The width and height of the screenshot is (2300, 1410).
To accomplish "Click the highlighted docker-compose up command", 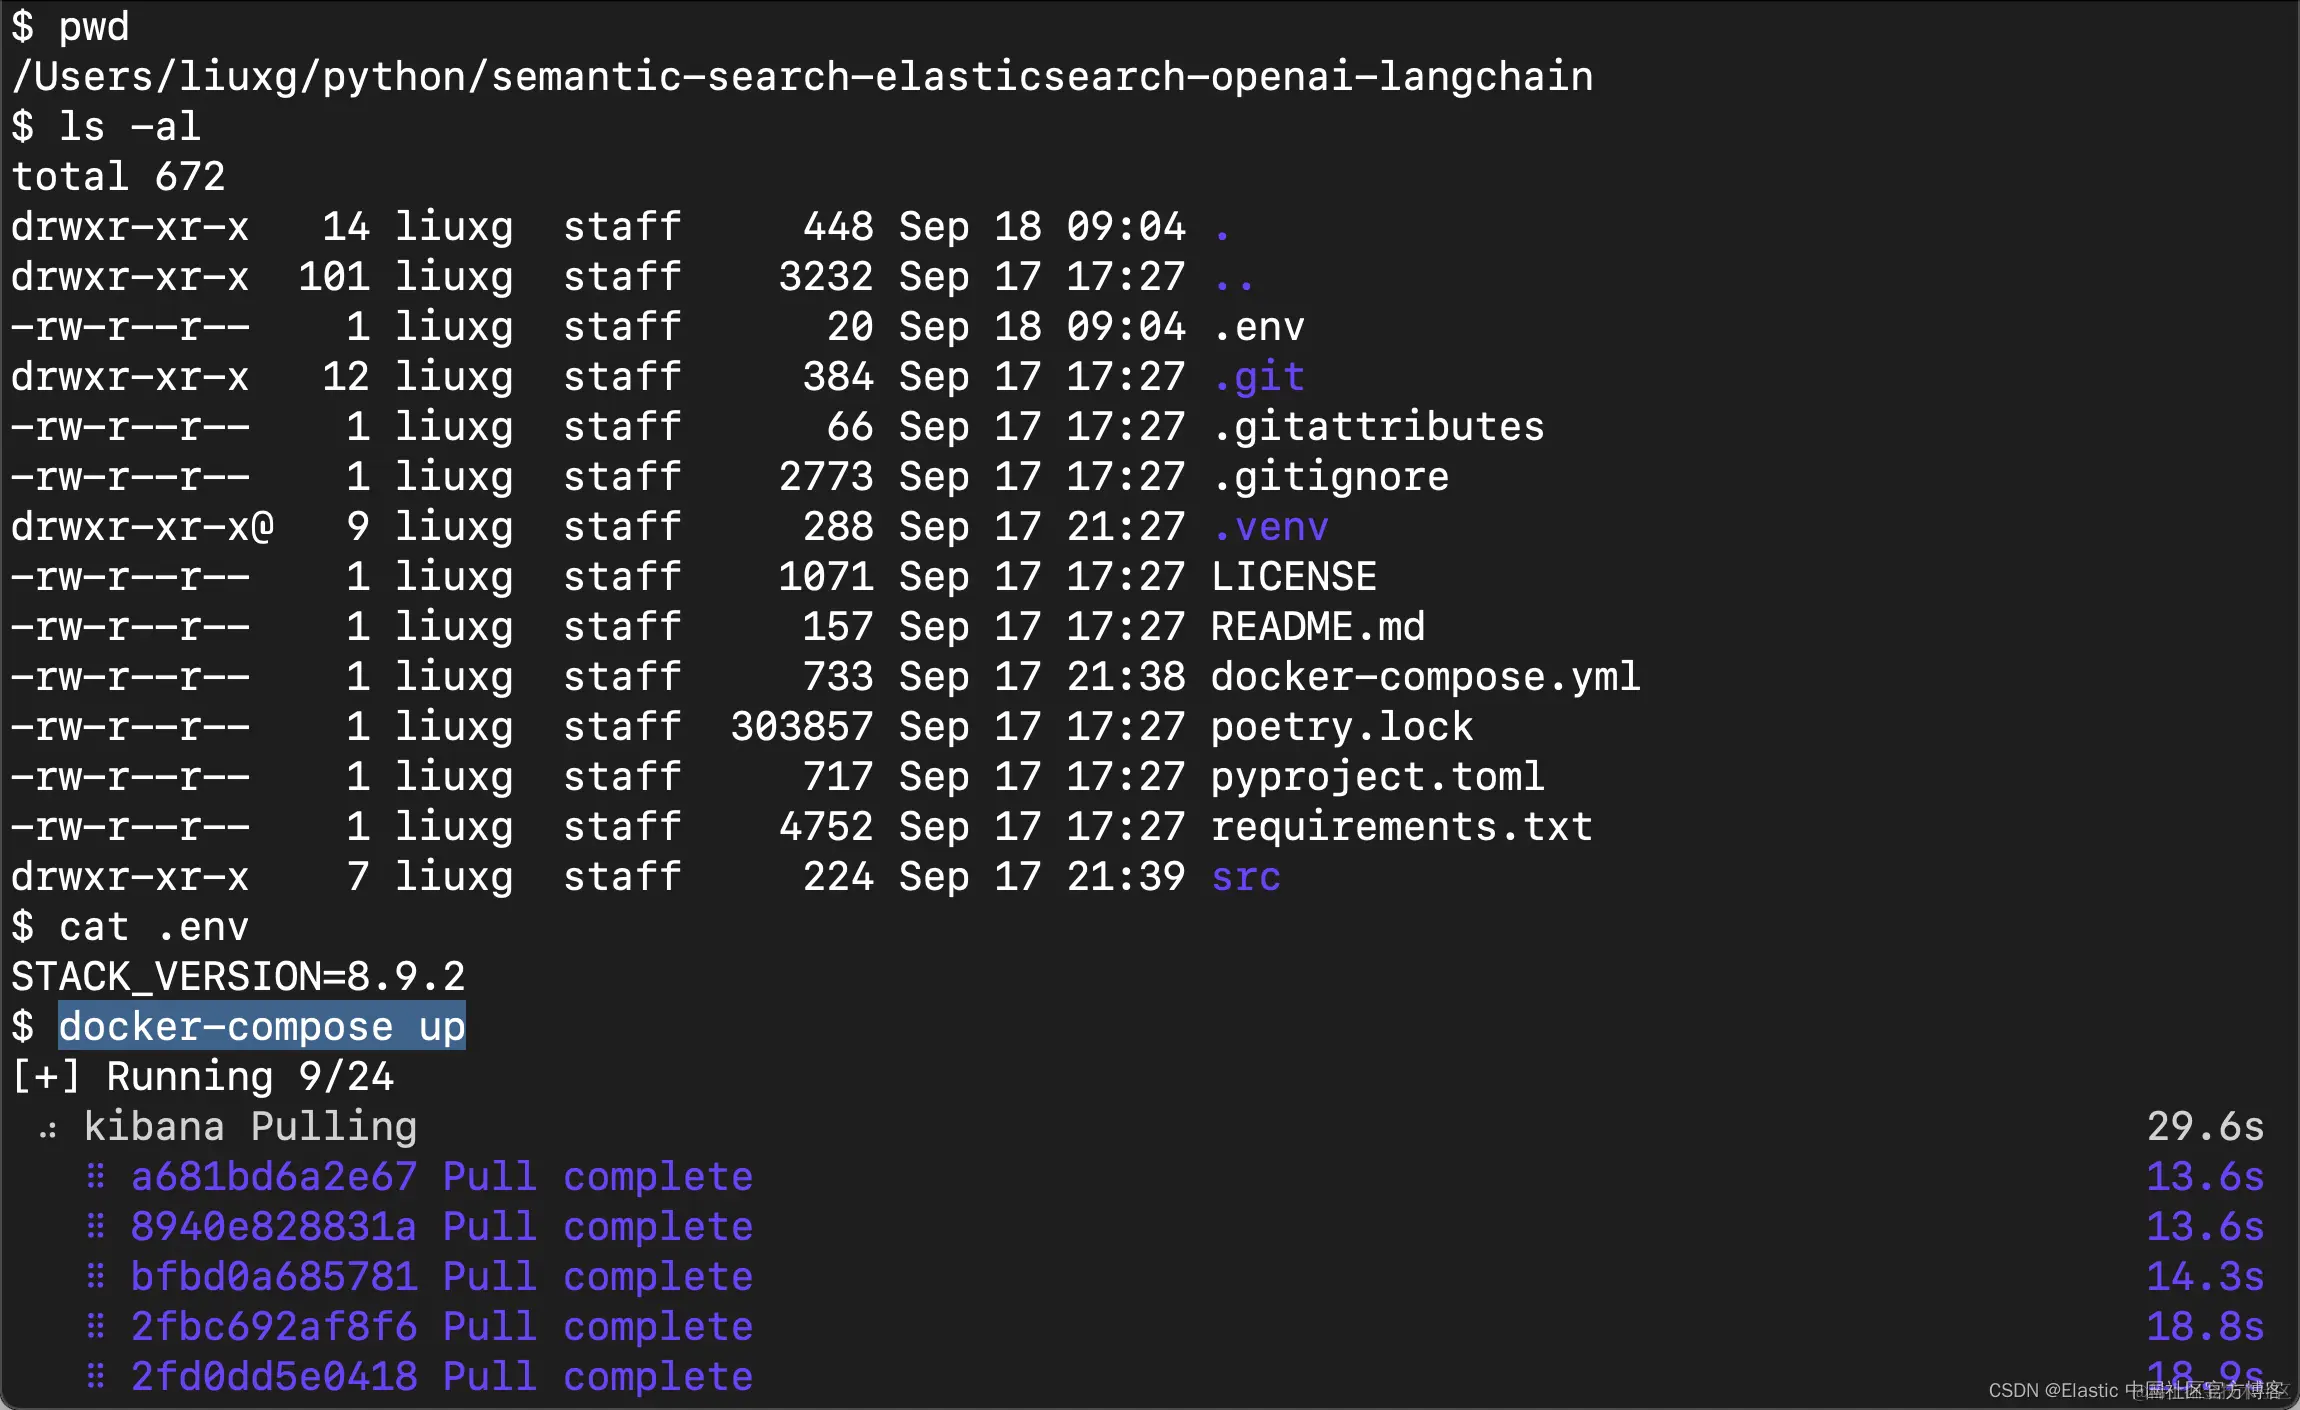I will [262, 1027].
